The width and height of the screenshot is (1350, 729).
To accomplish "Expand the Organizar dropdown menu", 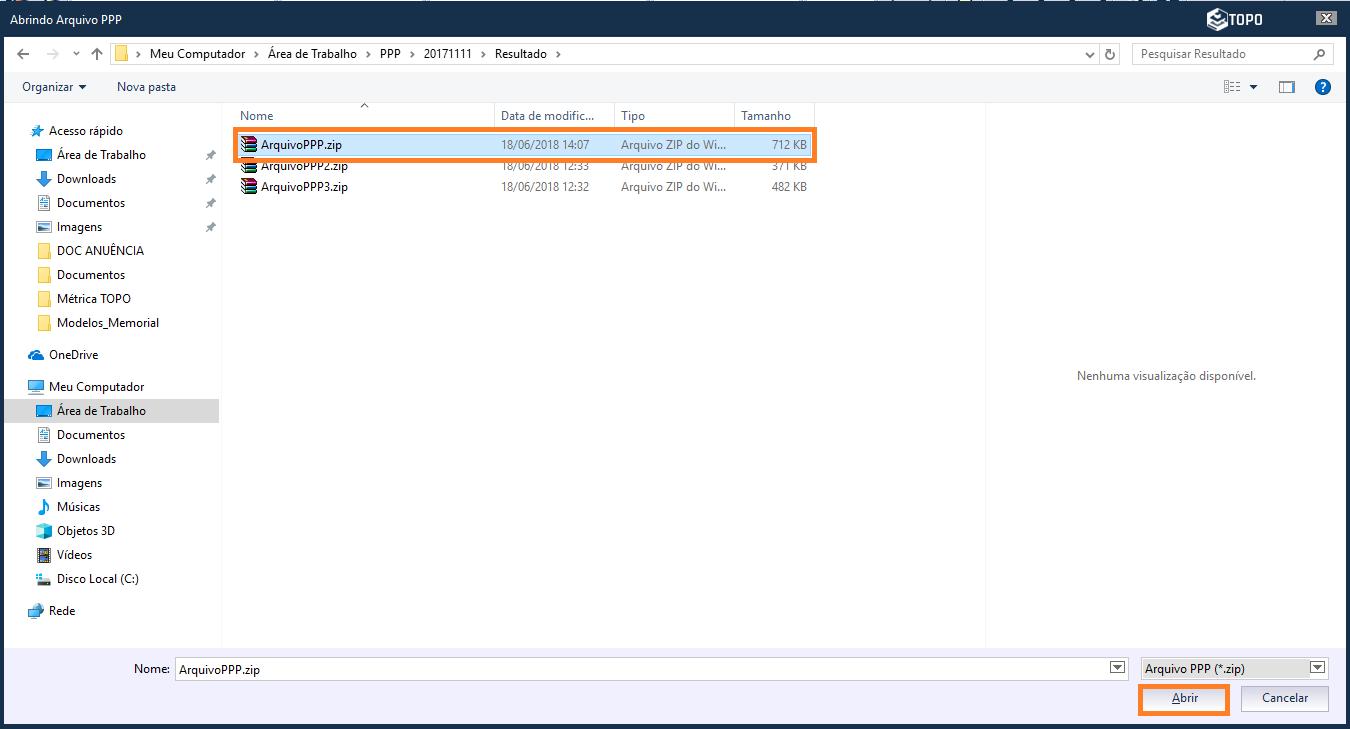I will pyautogui.click(x=54, y=87).
